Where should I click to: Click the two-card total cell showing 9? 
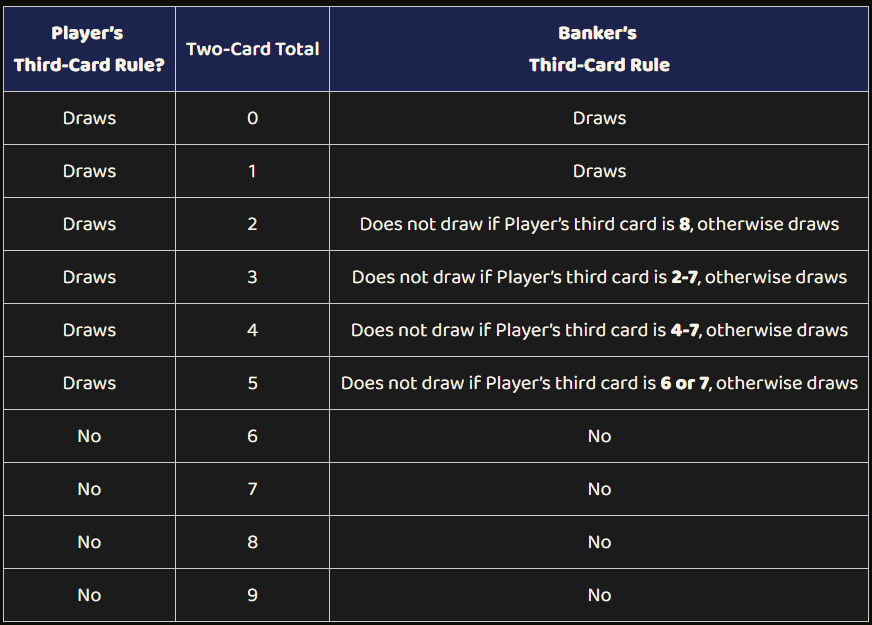pyautogui.click(x=252, y=595)
